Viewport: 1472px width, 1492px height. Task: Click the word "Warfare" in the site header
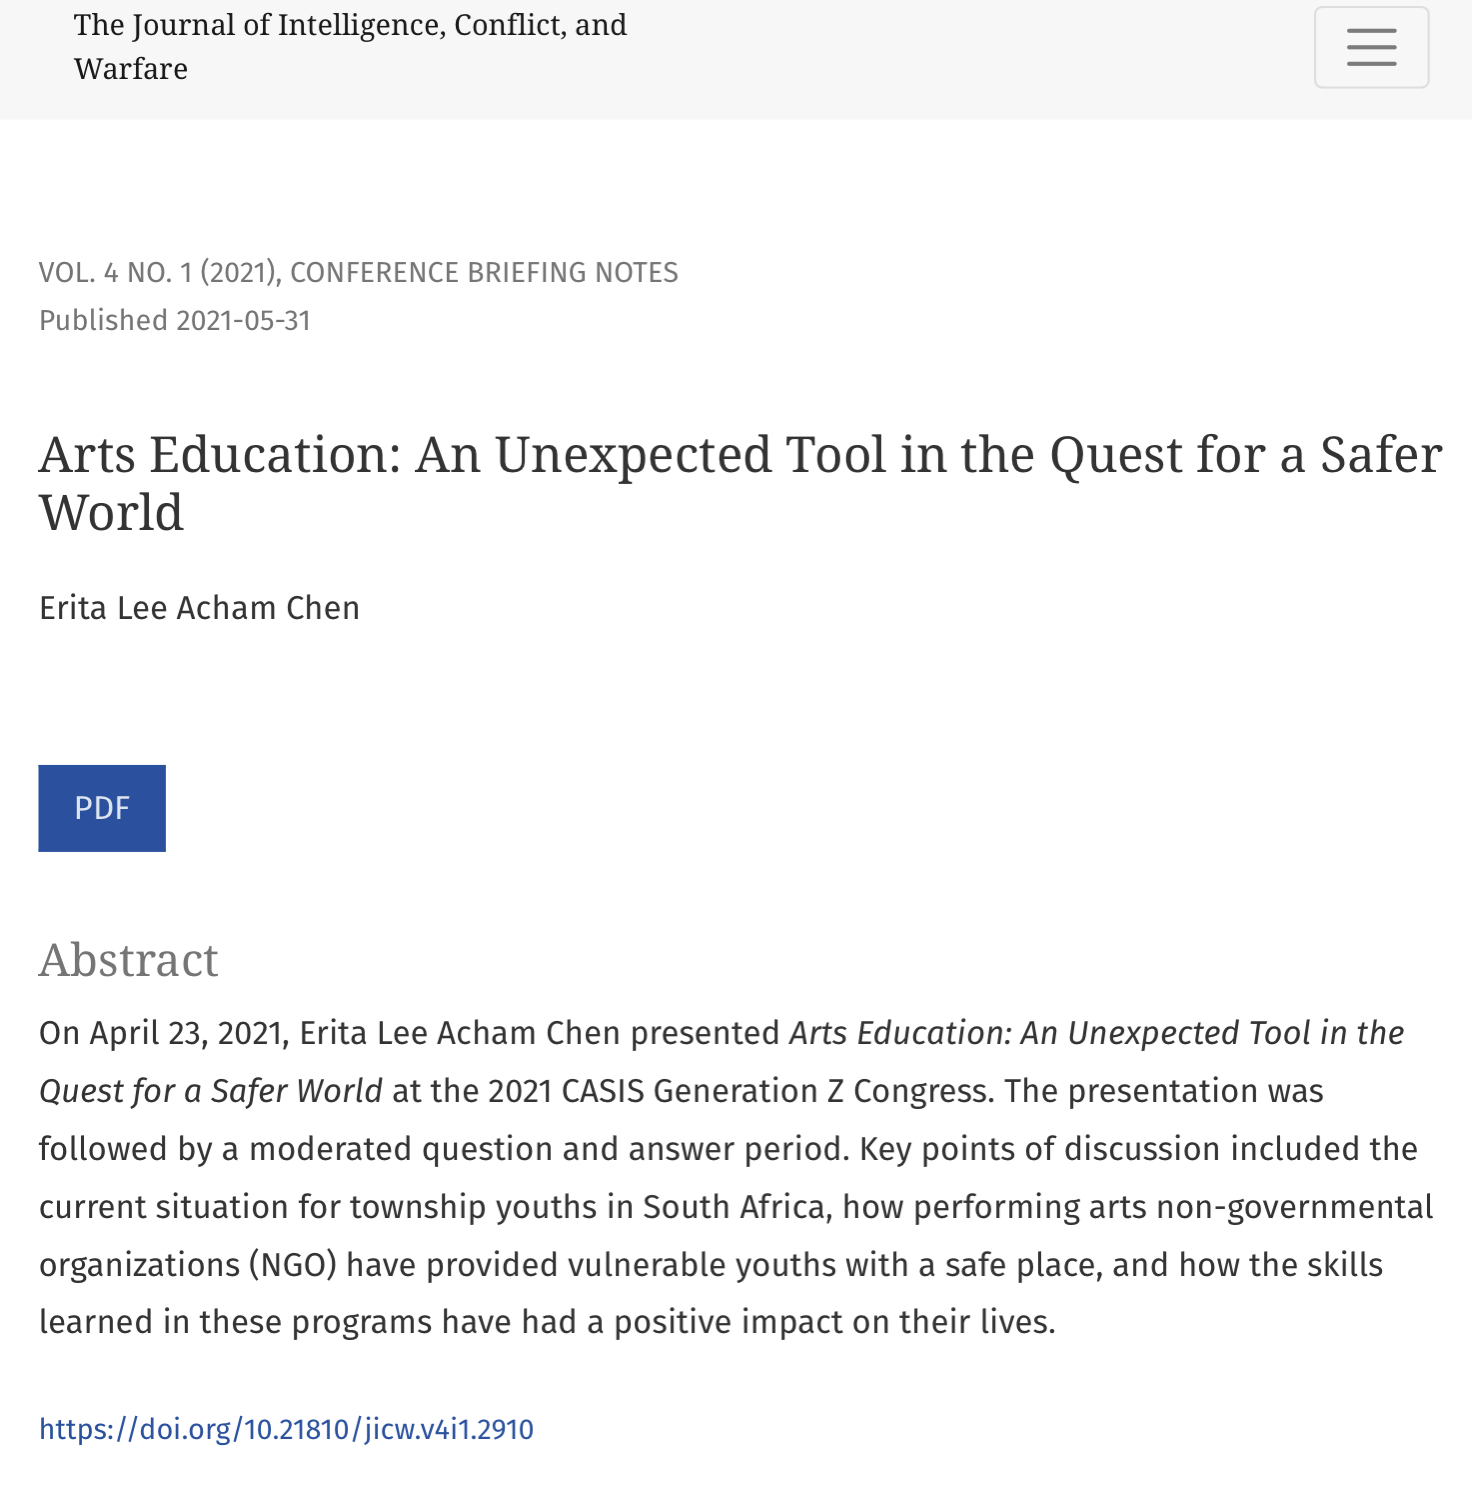point(131,69)
